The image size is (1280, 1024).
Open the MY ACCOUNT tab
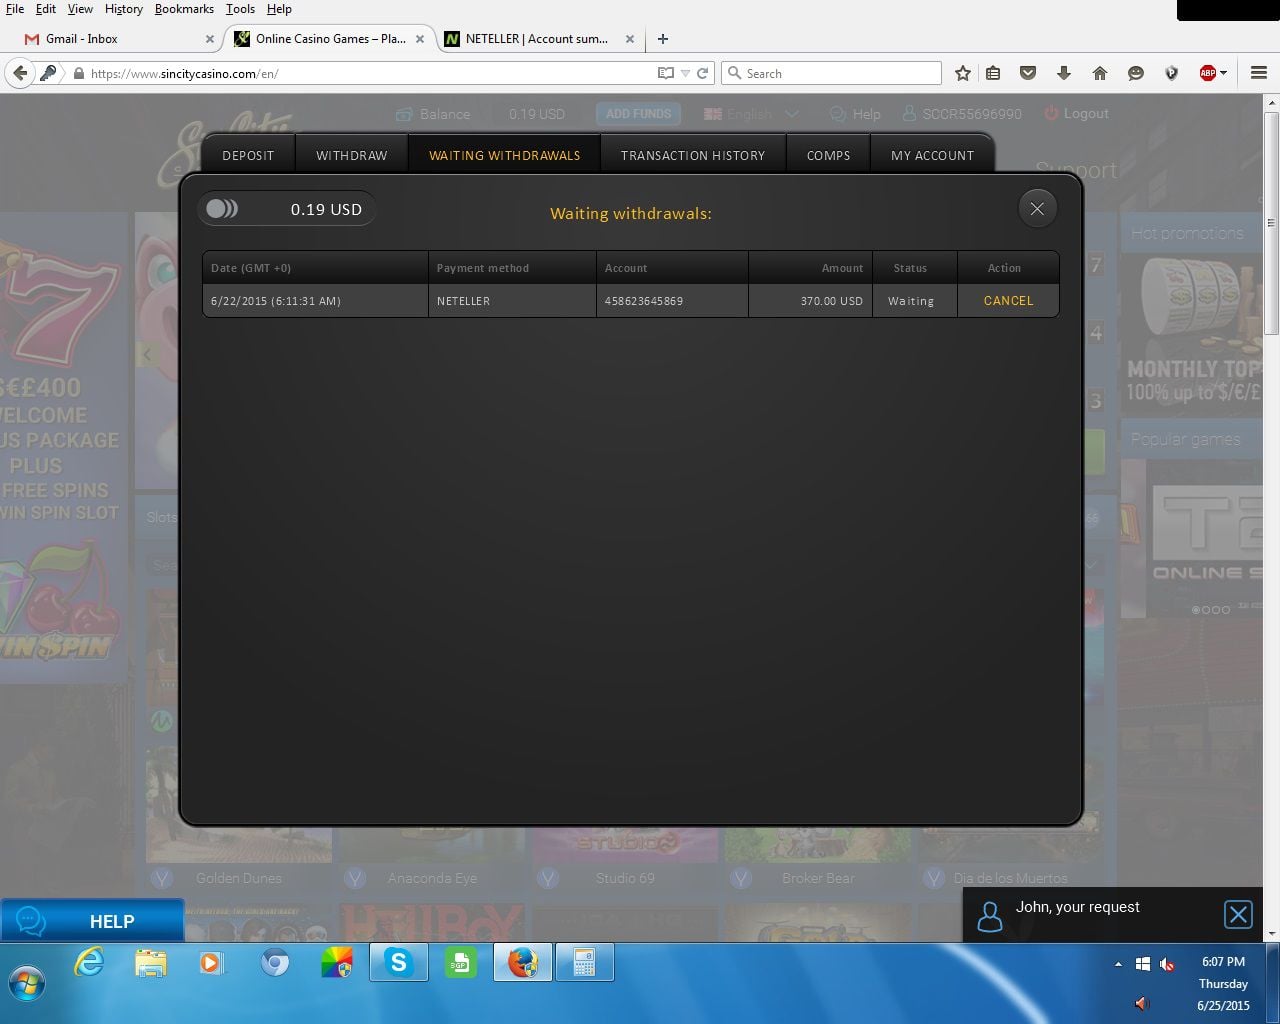932,155
